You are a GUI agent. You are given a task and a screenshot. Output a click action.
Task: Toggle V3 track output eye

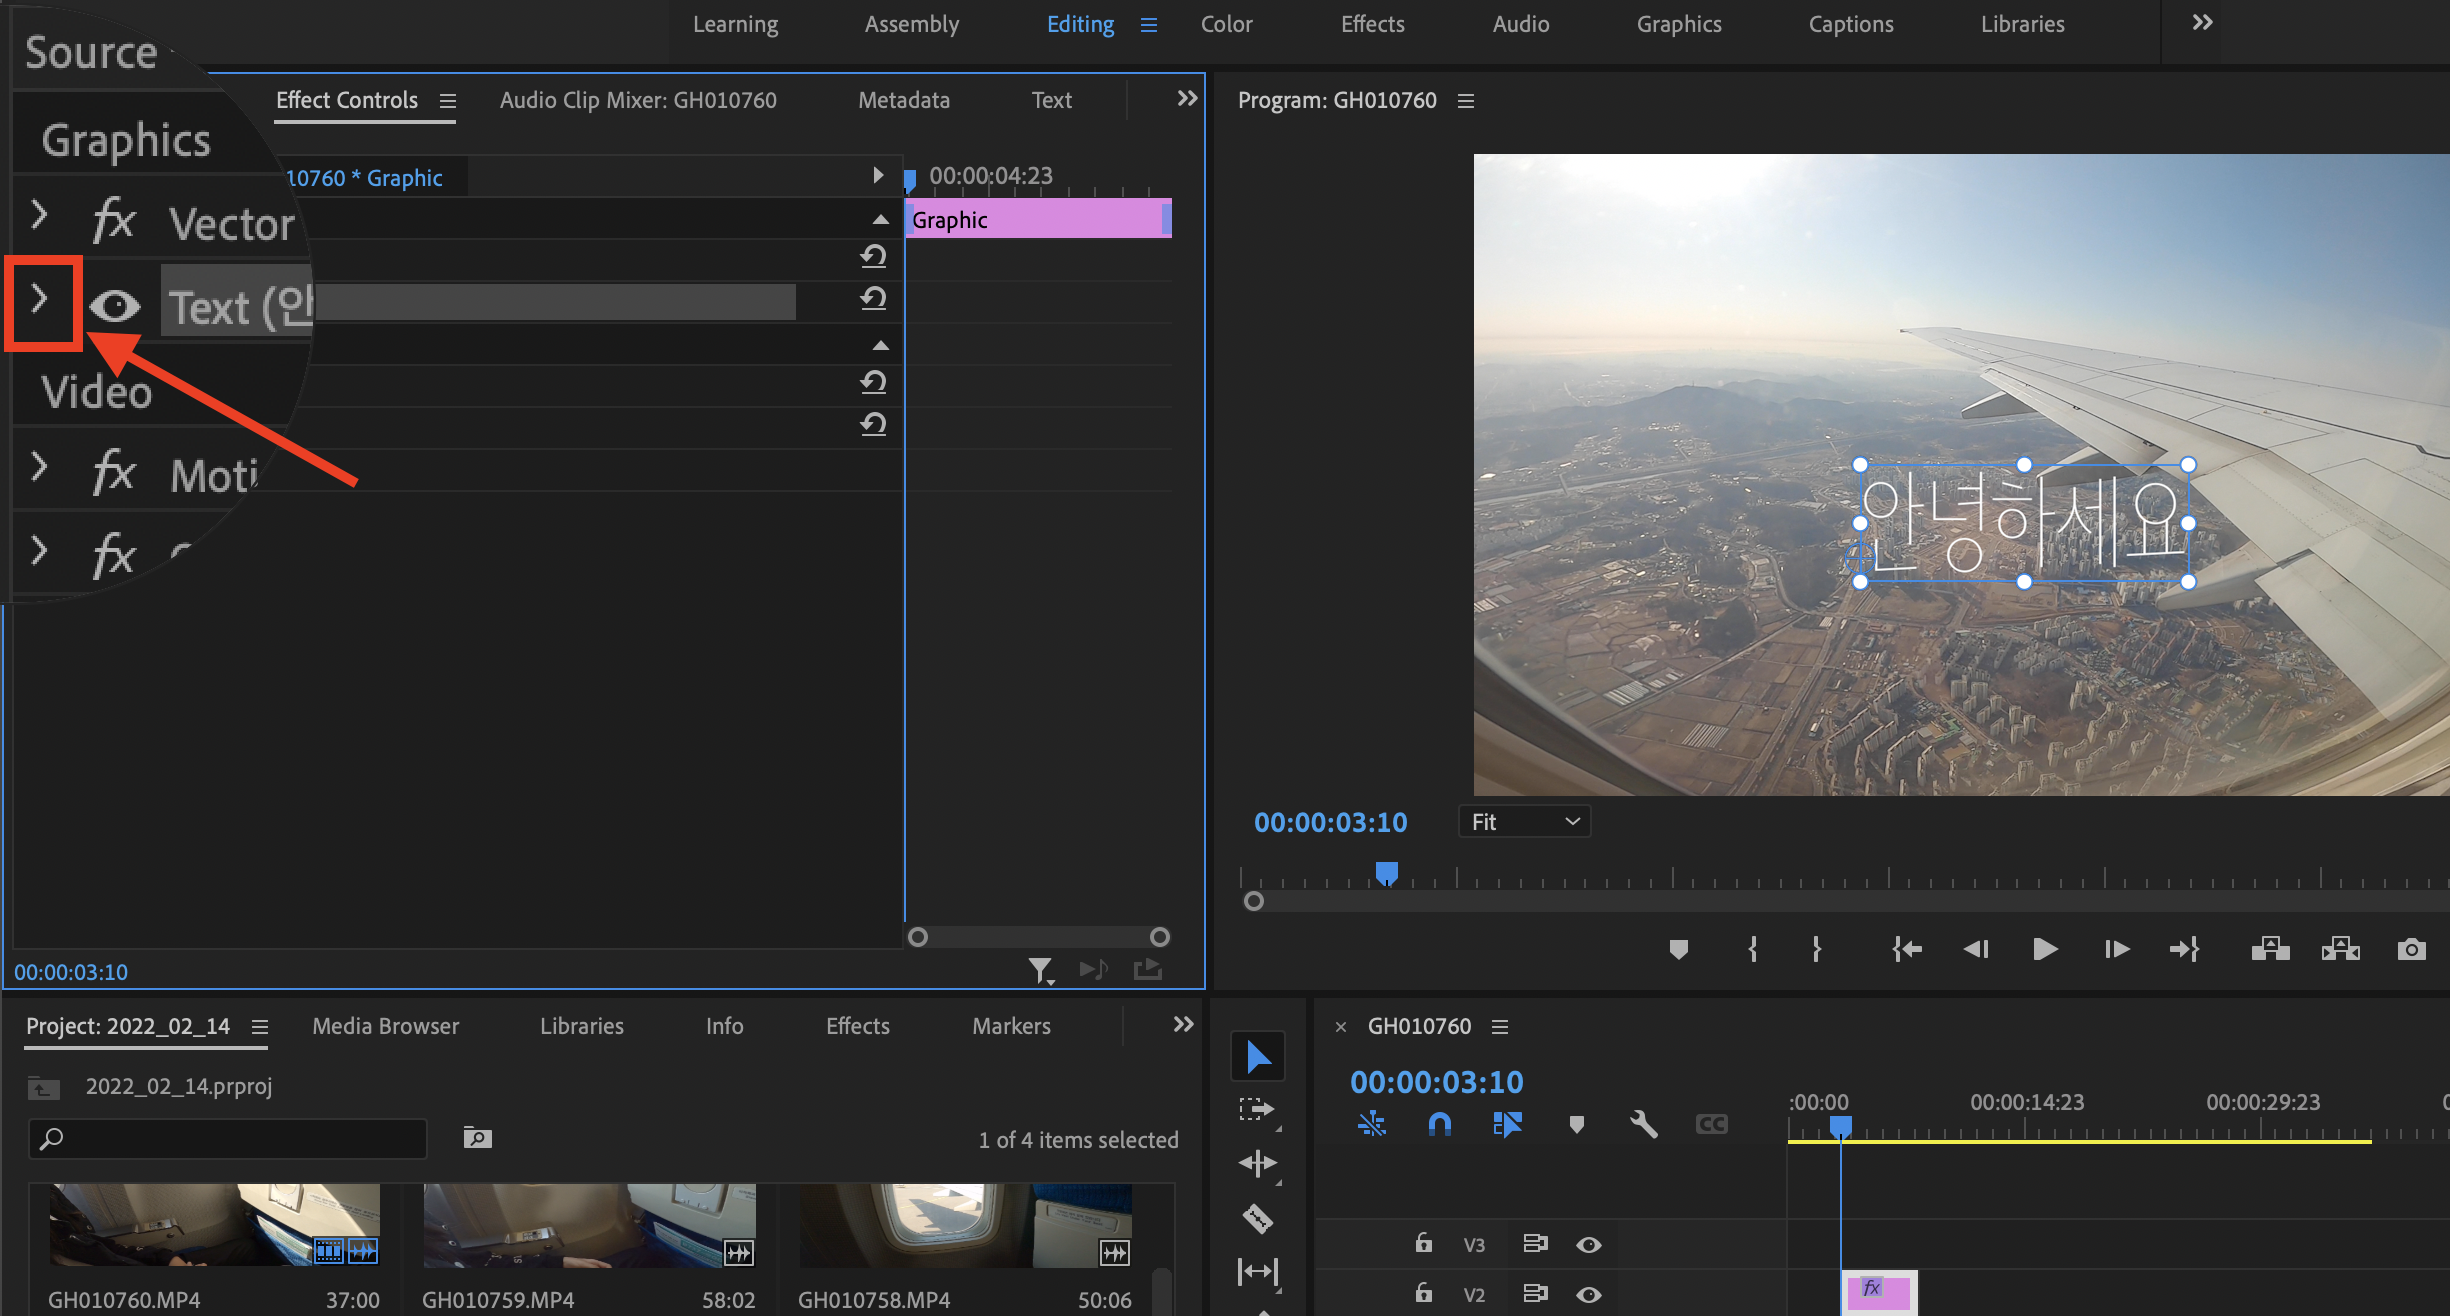[x=1588, y=1245]
